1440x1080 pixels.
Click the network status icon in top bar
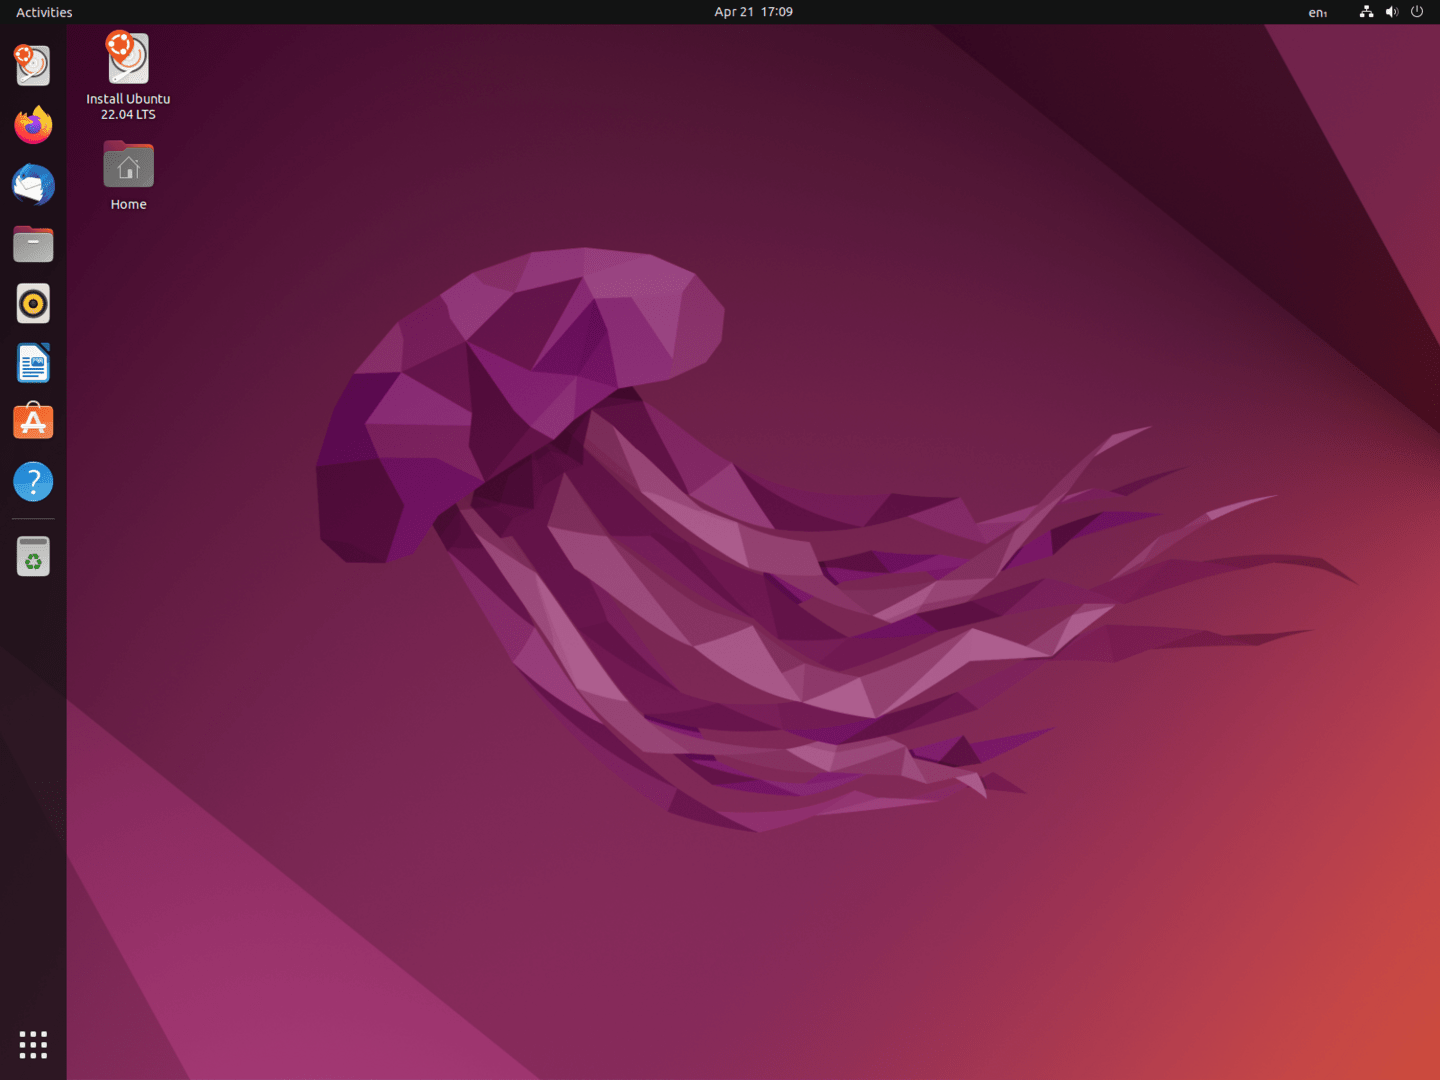point(1366,12)
